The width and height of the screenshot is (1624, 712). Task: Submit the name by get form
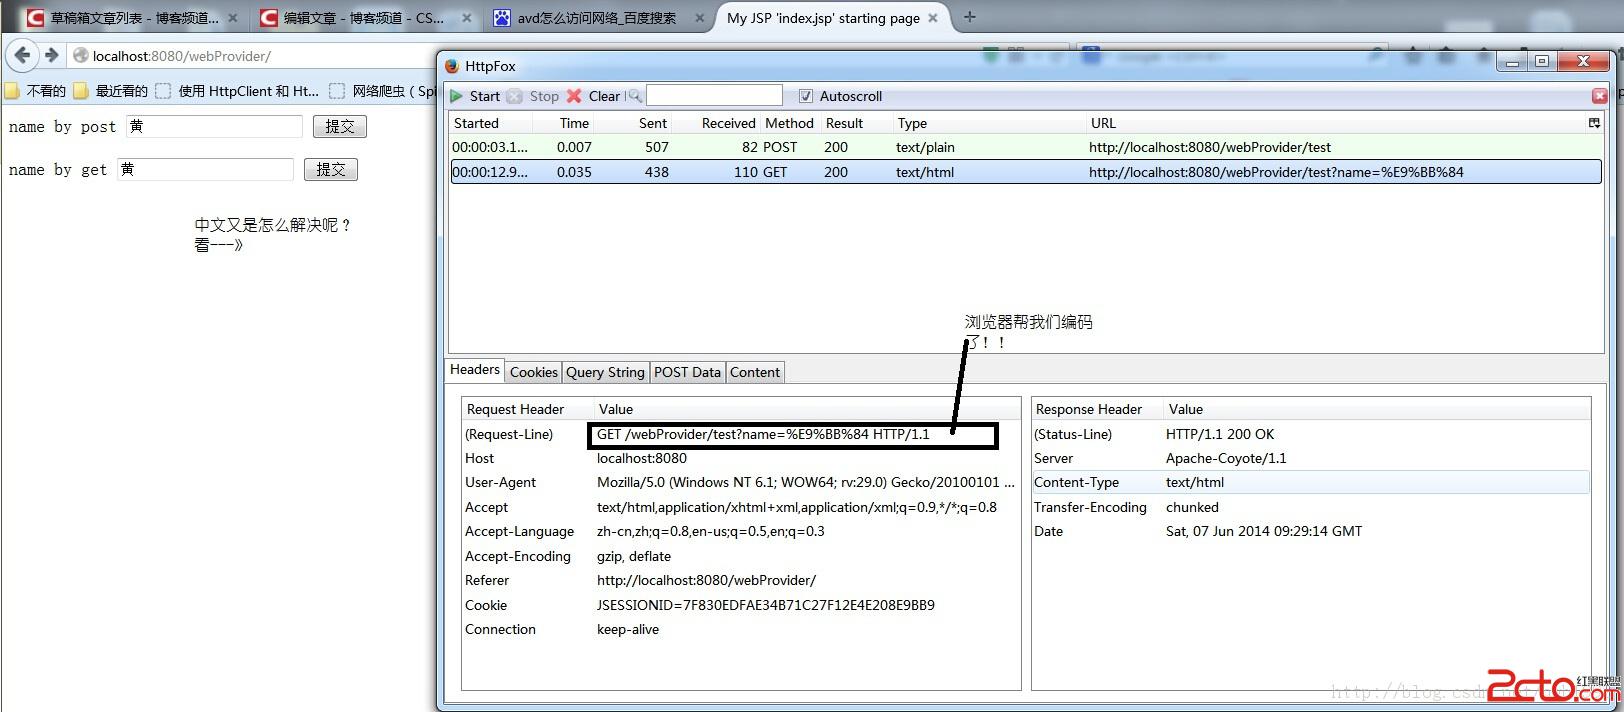coord(331,169)
